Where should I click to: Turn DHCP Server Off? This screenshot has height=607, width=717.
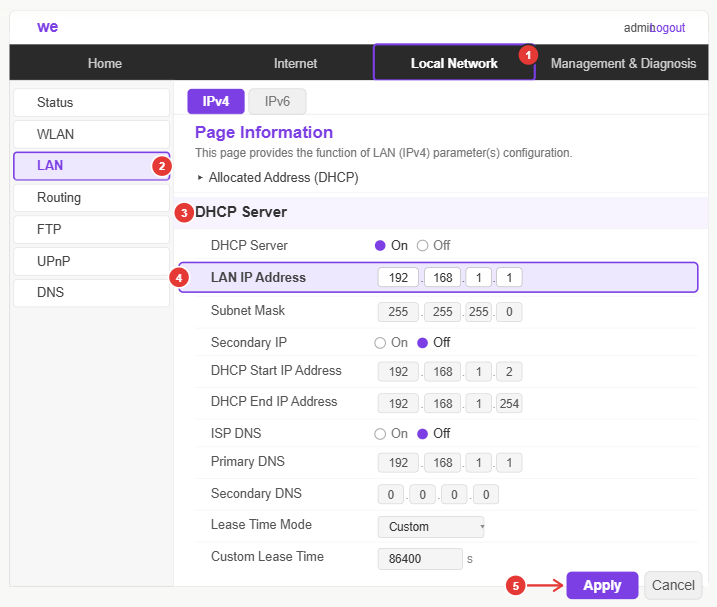(423, 246)
